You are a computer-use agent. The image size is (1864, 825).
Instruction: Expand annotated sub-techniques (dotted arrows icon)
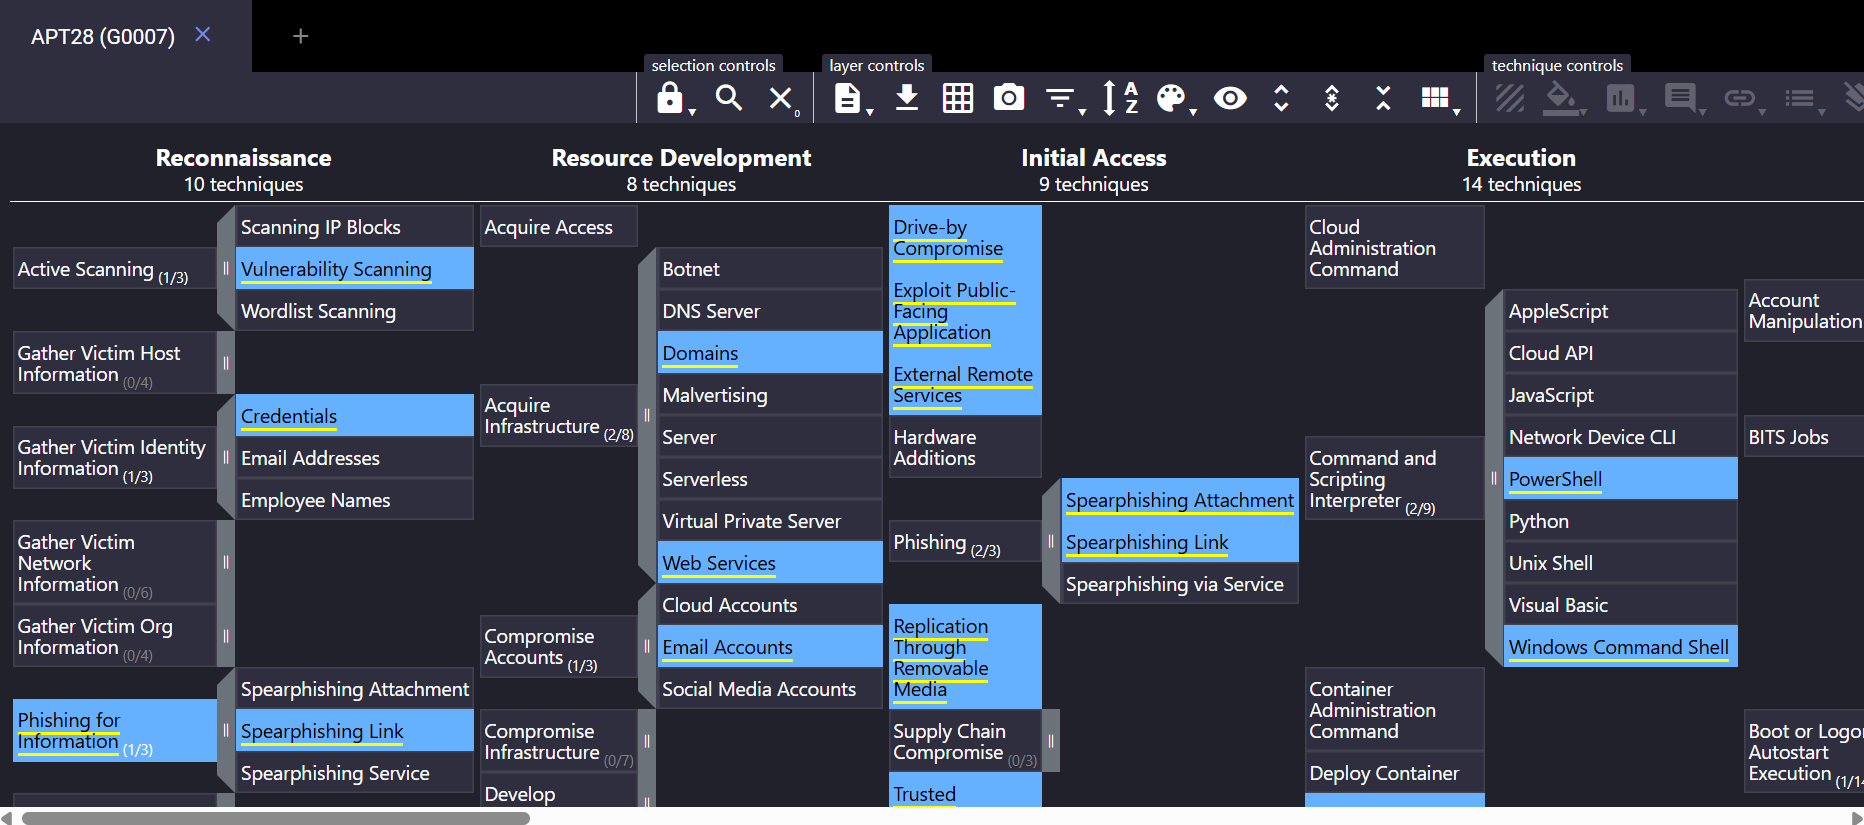coord(1332,98)
